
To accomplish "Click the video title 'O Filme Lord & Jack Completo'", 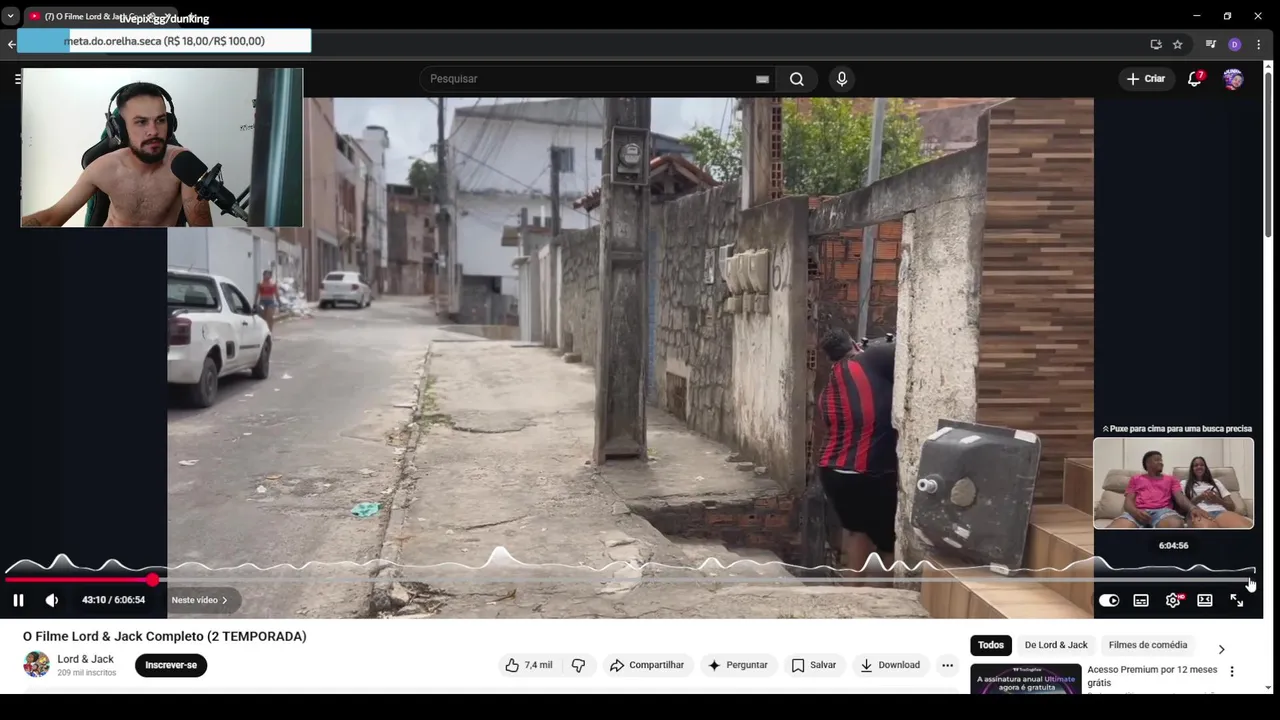I will 164,636.
